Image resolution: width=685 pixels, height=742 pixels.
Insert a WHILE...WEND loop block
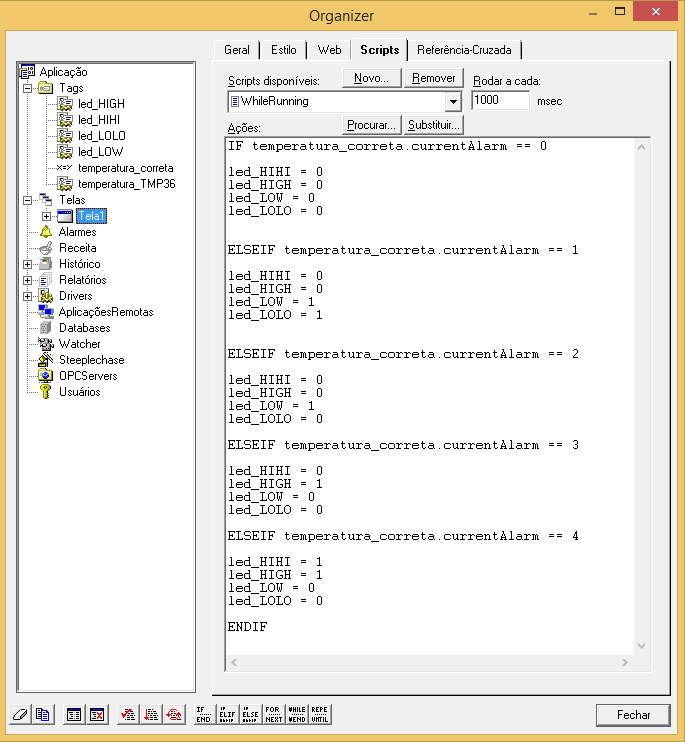tap(296, 714)
